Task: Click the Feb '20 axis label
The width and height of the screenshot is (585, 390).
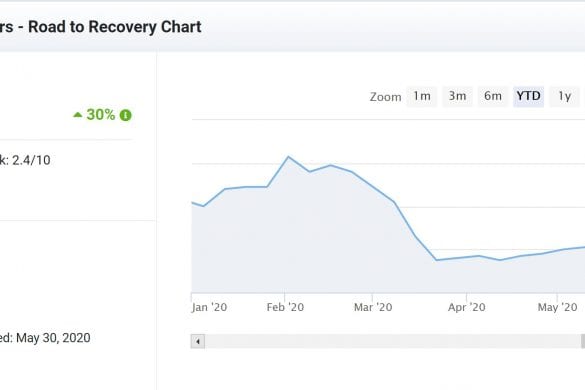Action: [x=285, y=307]
